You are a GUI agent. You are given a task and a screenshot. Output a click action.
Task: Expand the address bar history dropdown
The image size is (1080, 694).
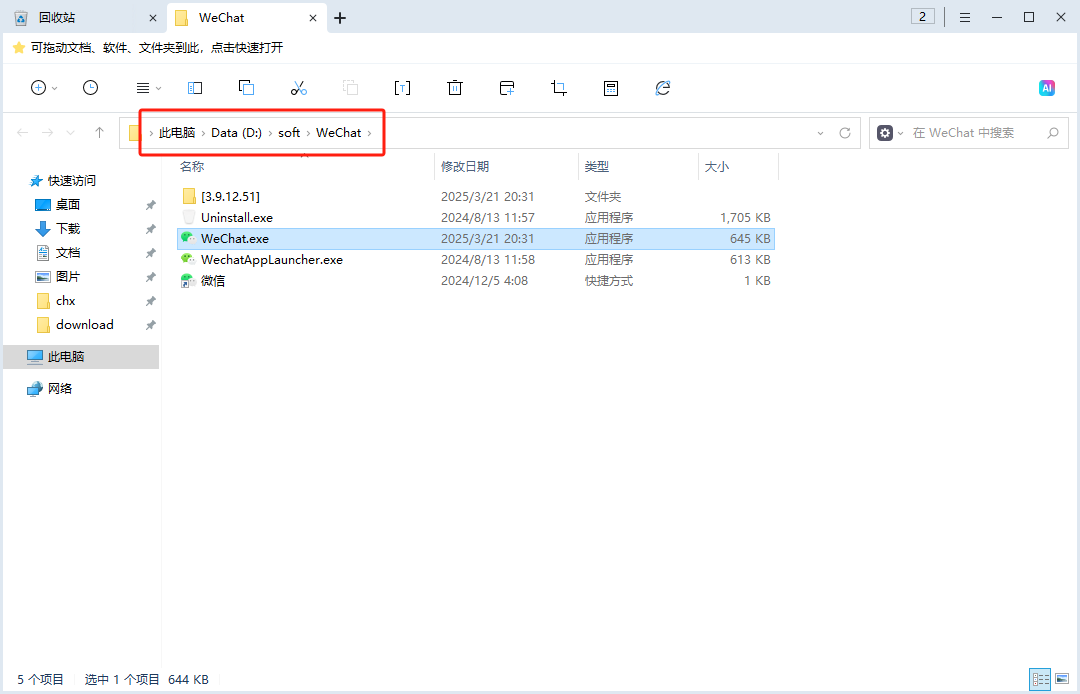point(820,133)
